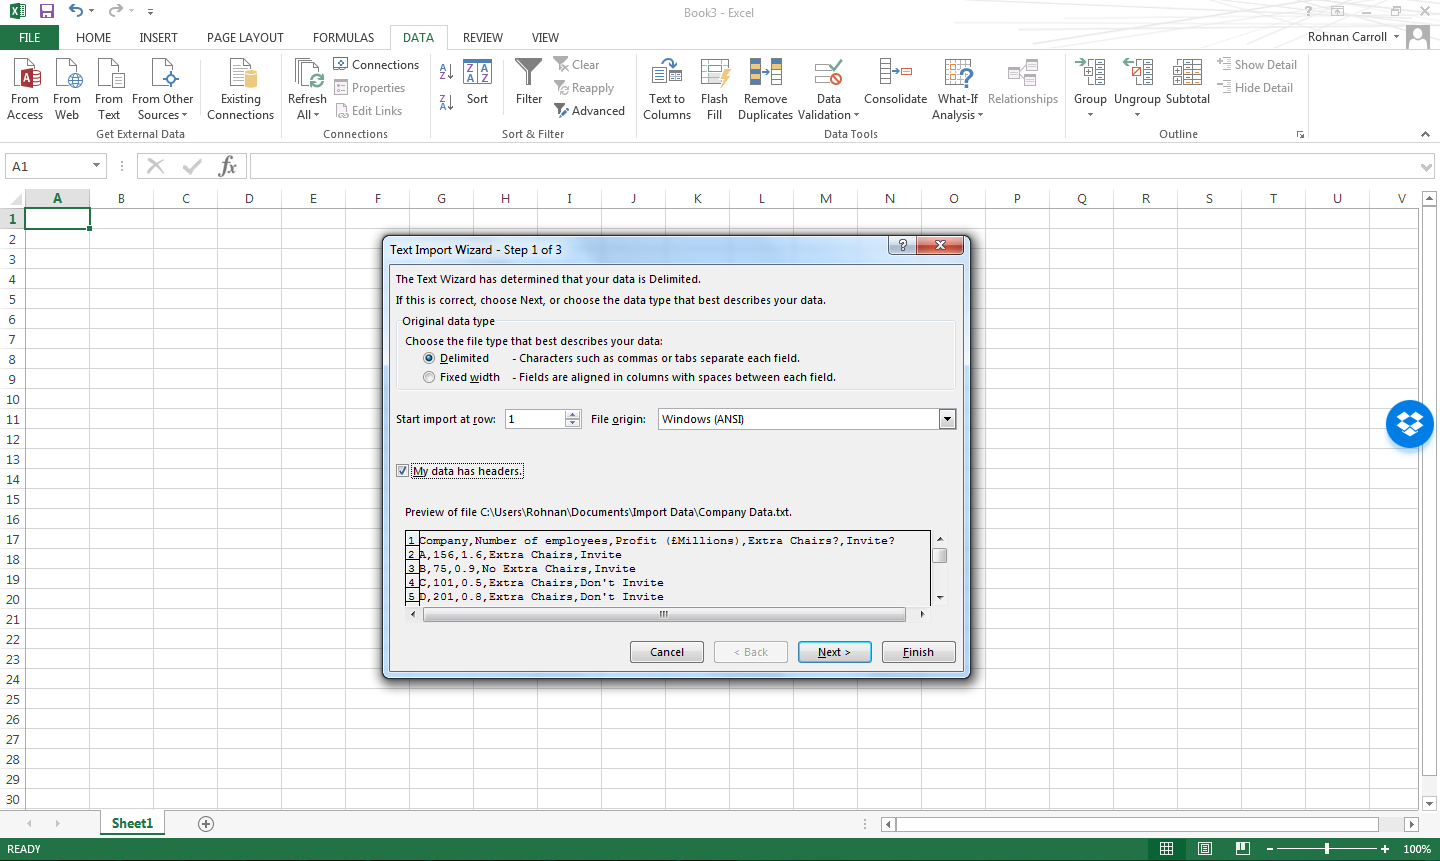Expand the Refresh All dropdown
The height and width of the screenshot is (861, 1440).
[x=307, y=107]
